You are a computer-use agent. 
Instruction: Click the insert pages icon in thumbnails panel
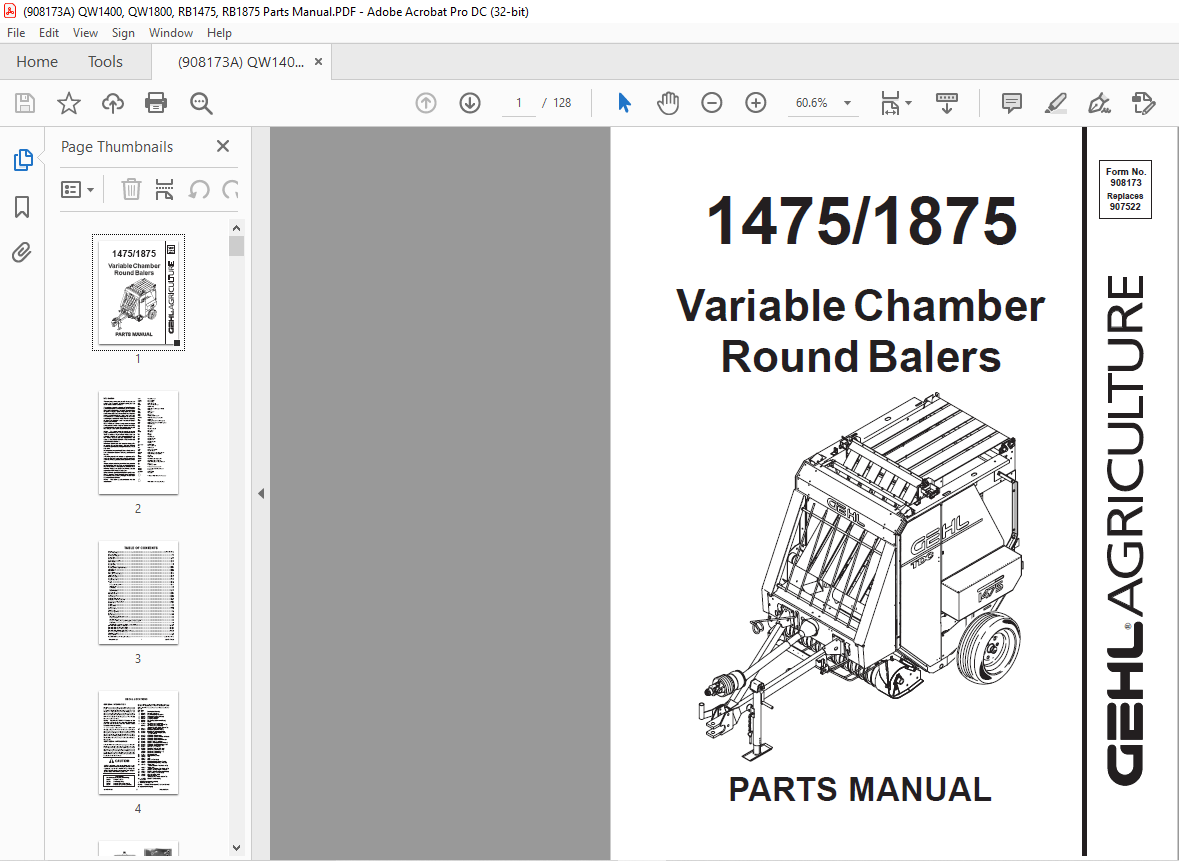[x=164, y=189]
